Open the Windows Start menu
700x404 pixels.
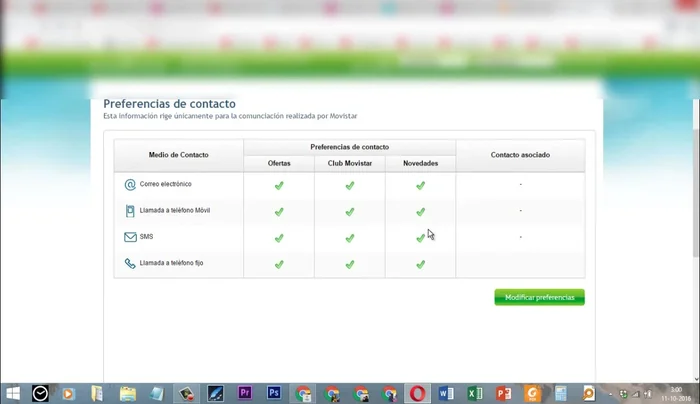(x=12, y=393)
